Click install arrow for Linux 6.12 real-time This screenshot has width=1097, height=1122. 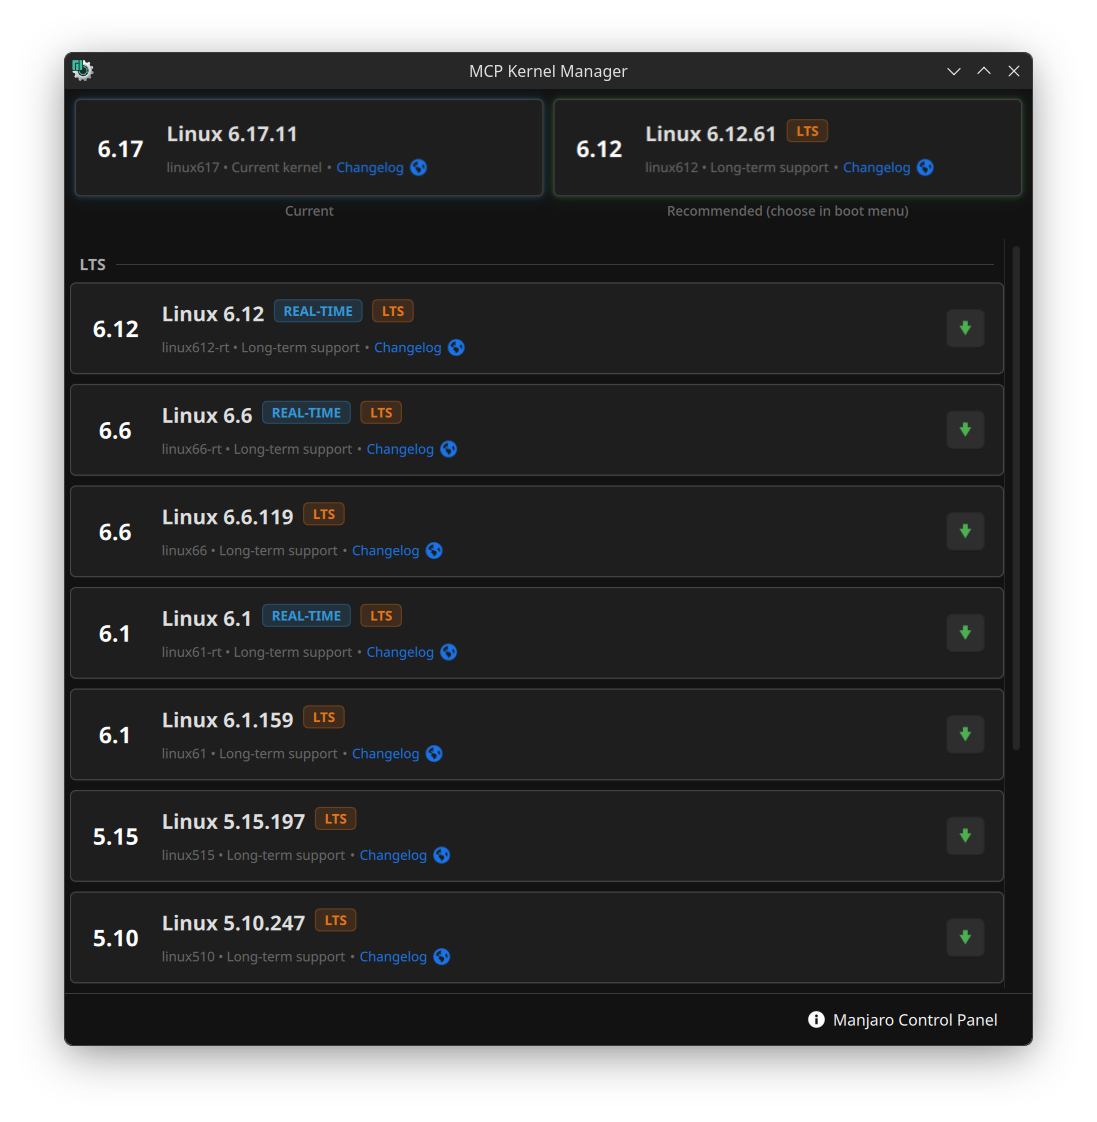coord(965,328)
